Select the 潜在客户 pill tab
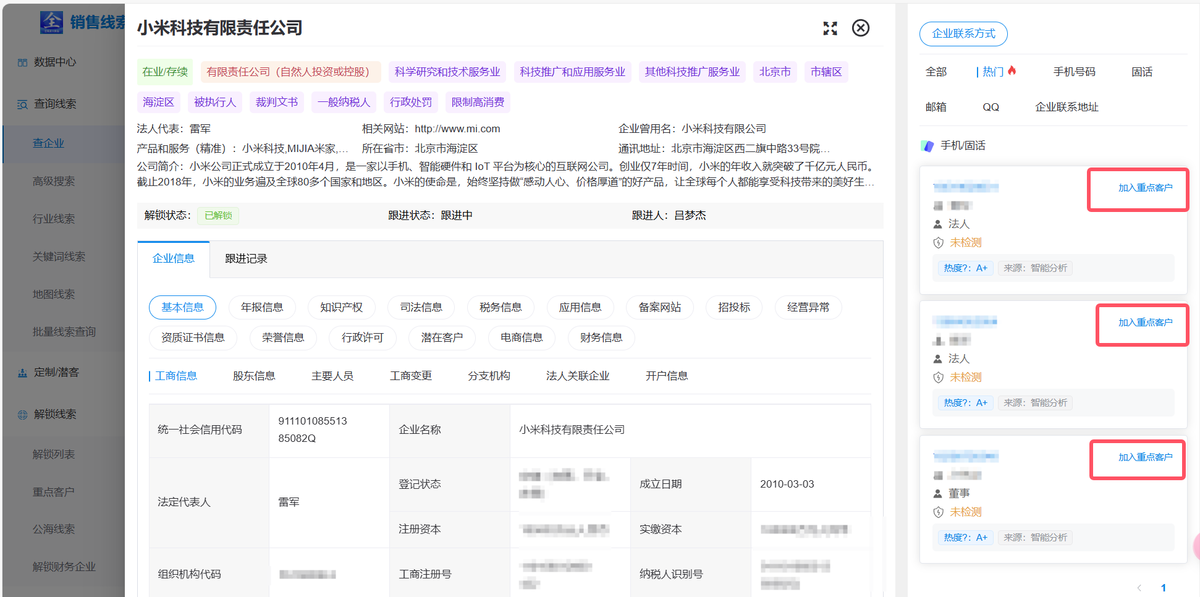 tap(442, 338)
